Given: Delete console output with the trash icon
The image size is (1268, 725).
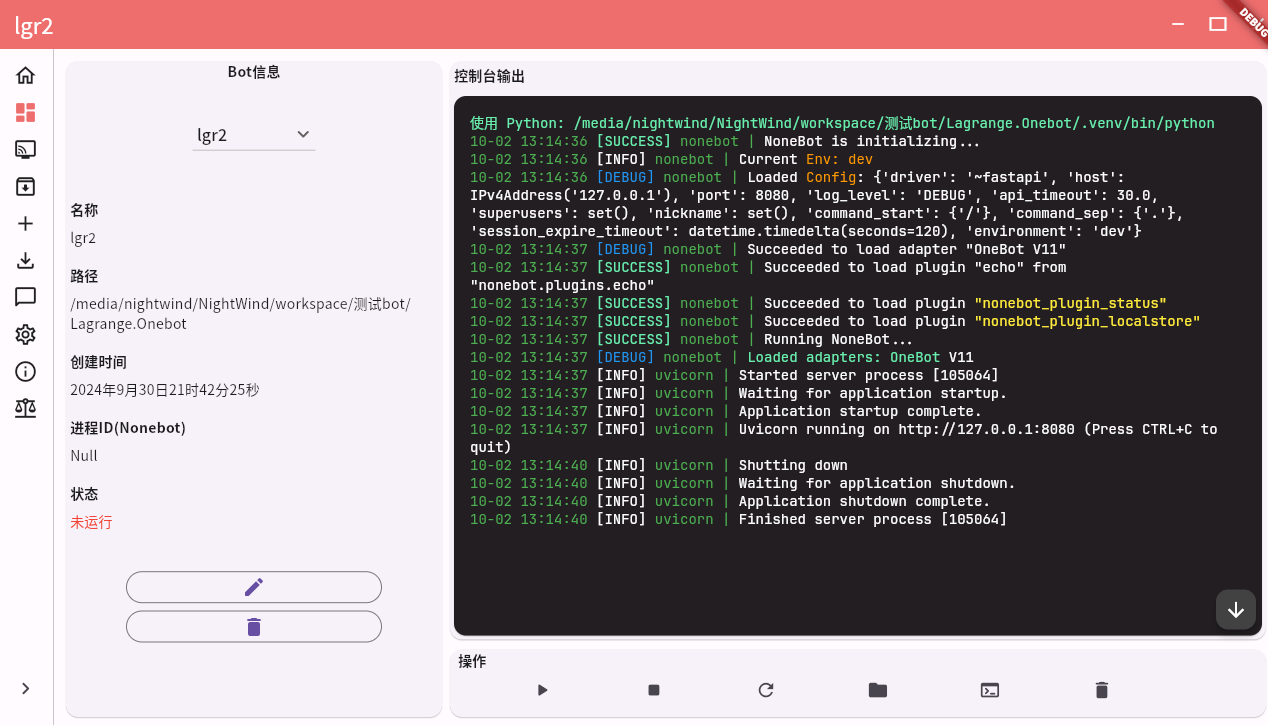Looking at the screenshot, I should tap(1101, 690).
